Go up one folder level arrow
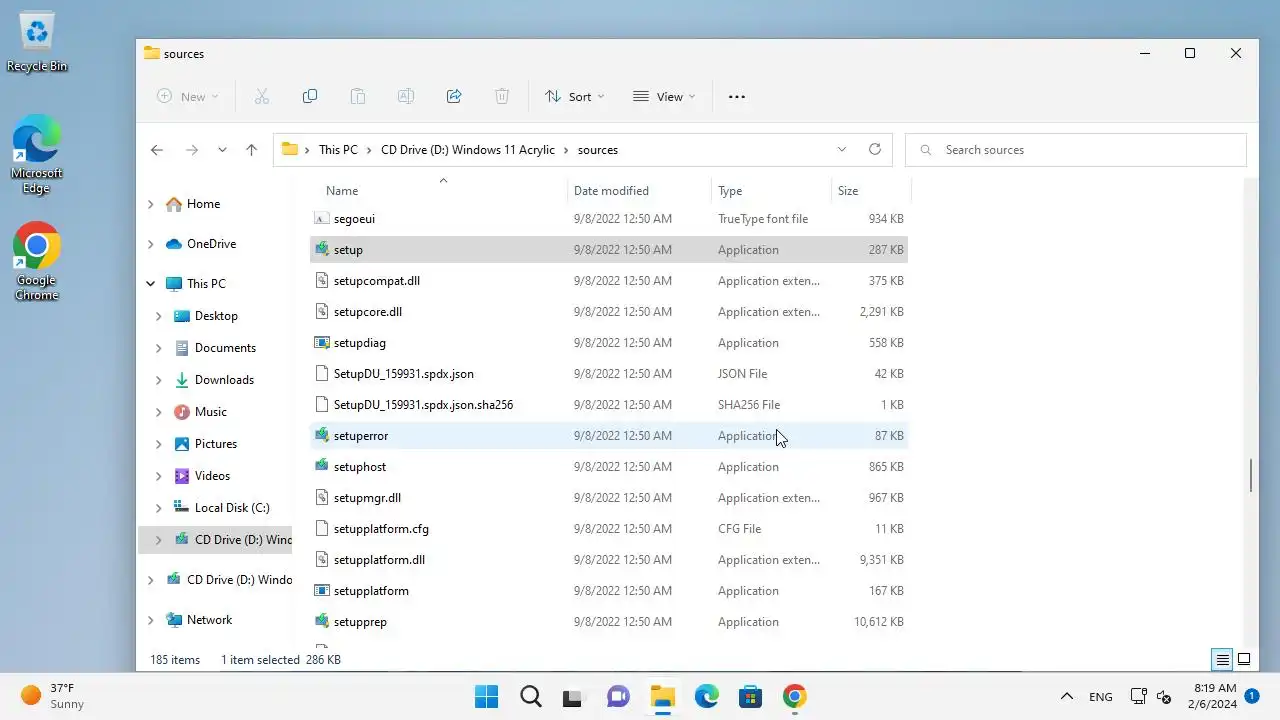 [x=251, y=150]
